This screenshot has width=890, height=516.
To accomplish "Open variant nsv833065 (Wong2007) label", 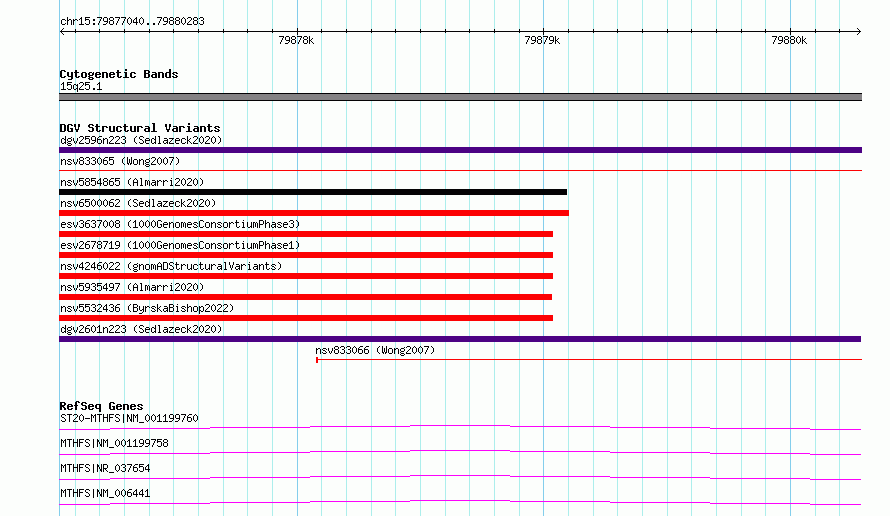I will (120, 161).
